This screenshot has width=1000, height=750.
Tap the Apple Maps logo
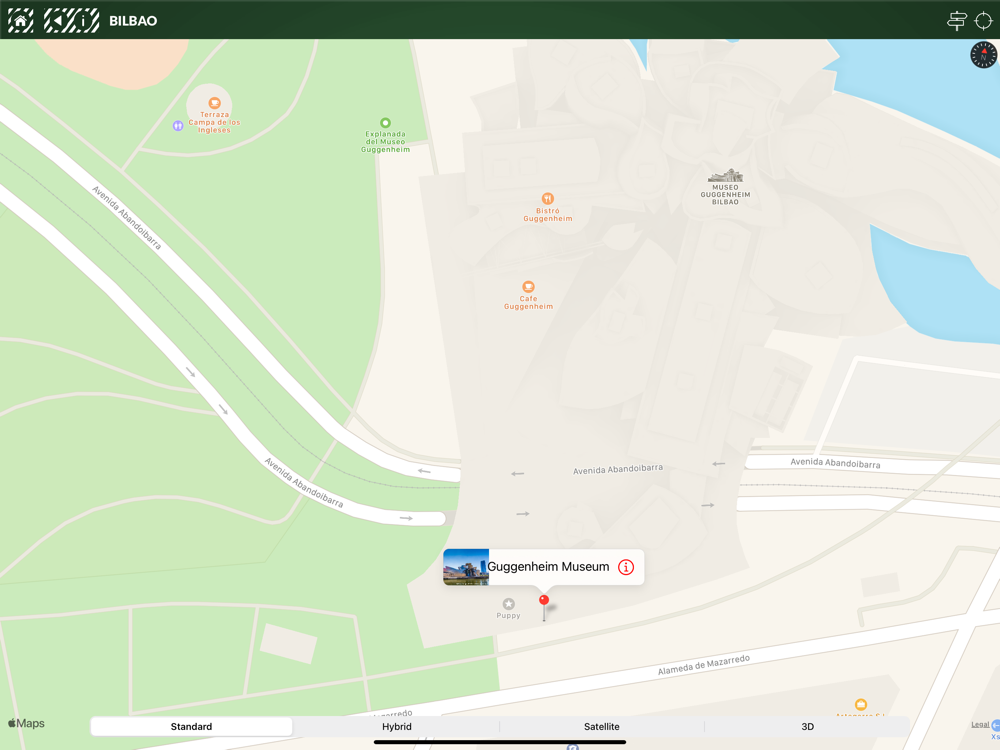point(26,723)
